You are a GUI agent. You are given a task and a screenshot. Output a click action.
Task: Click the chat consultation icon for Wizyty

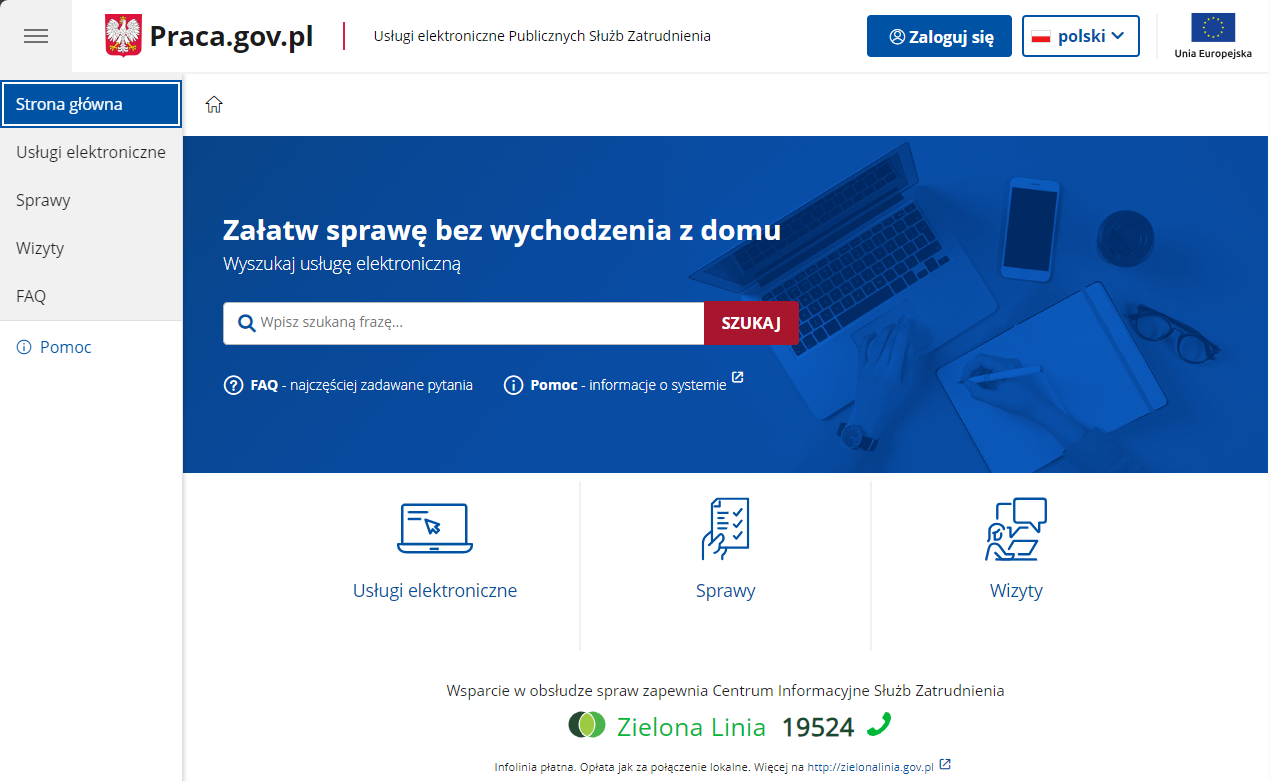pyautogui.click(x=1016, y=528)
